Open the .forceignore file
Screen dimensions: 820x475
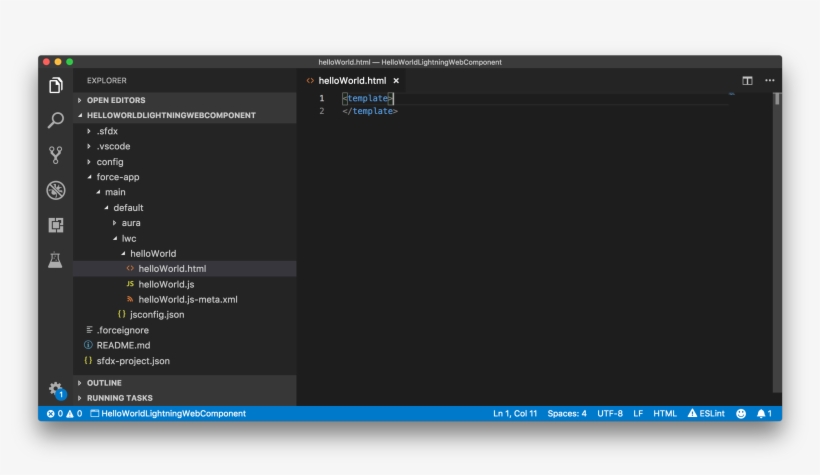tap(185, 330)
